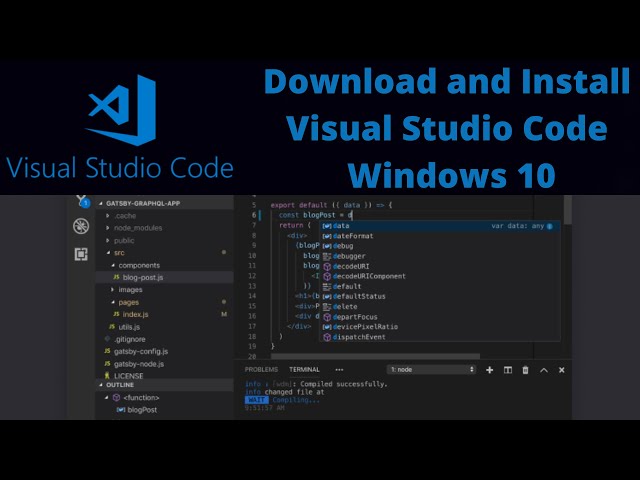Open gatsby-config.js file

164,351
